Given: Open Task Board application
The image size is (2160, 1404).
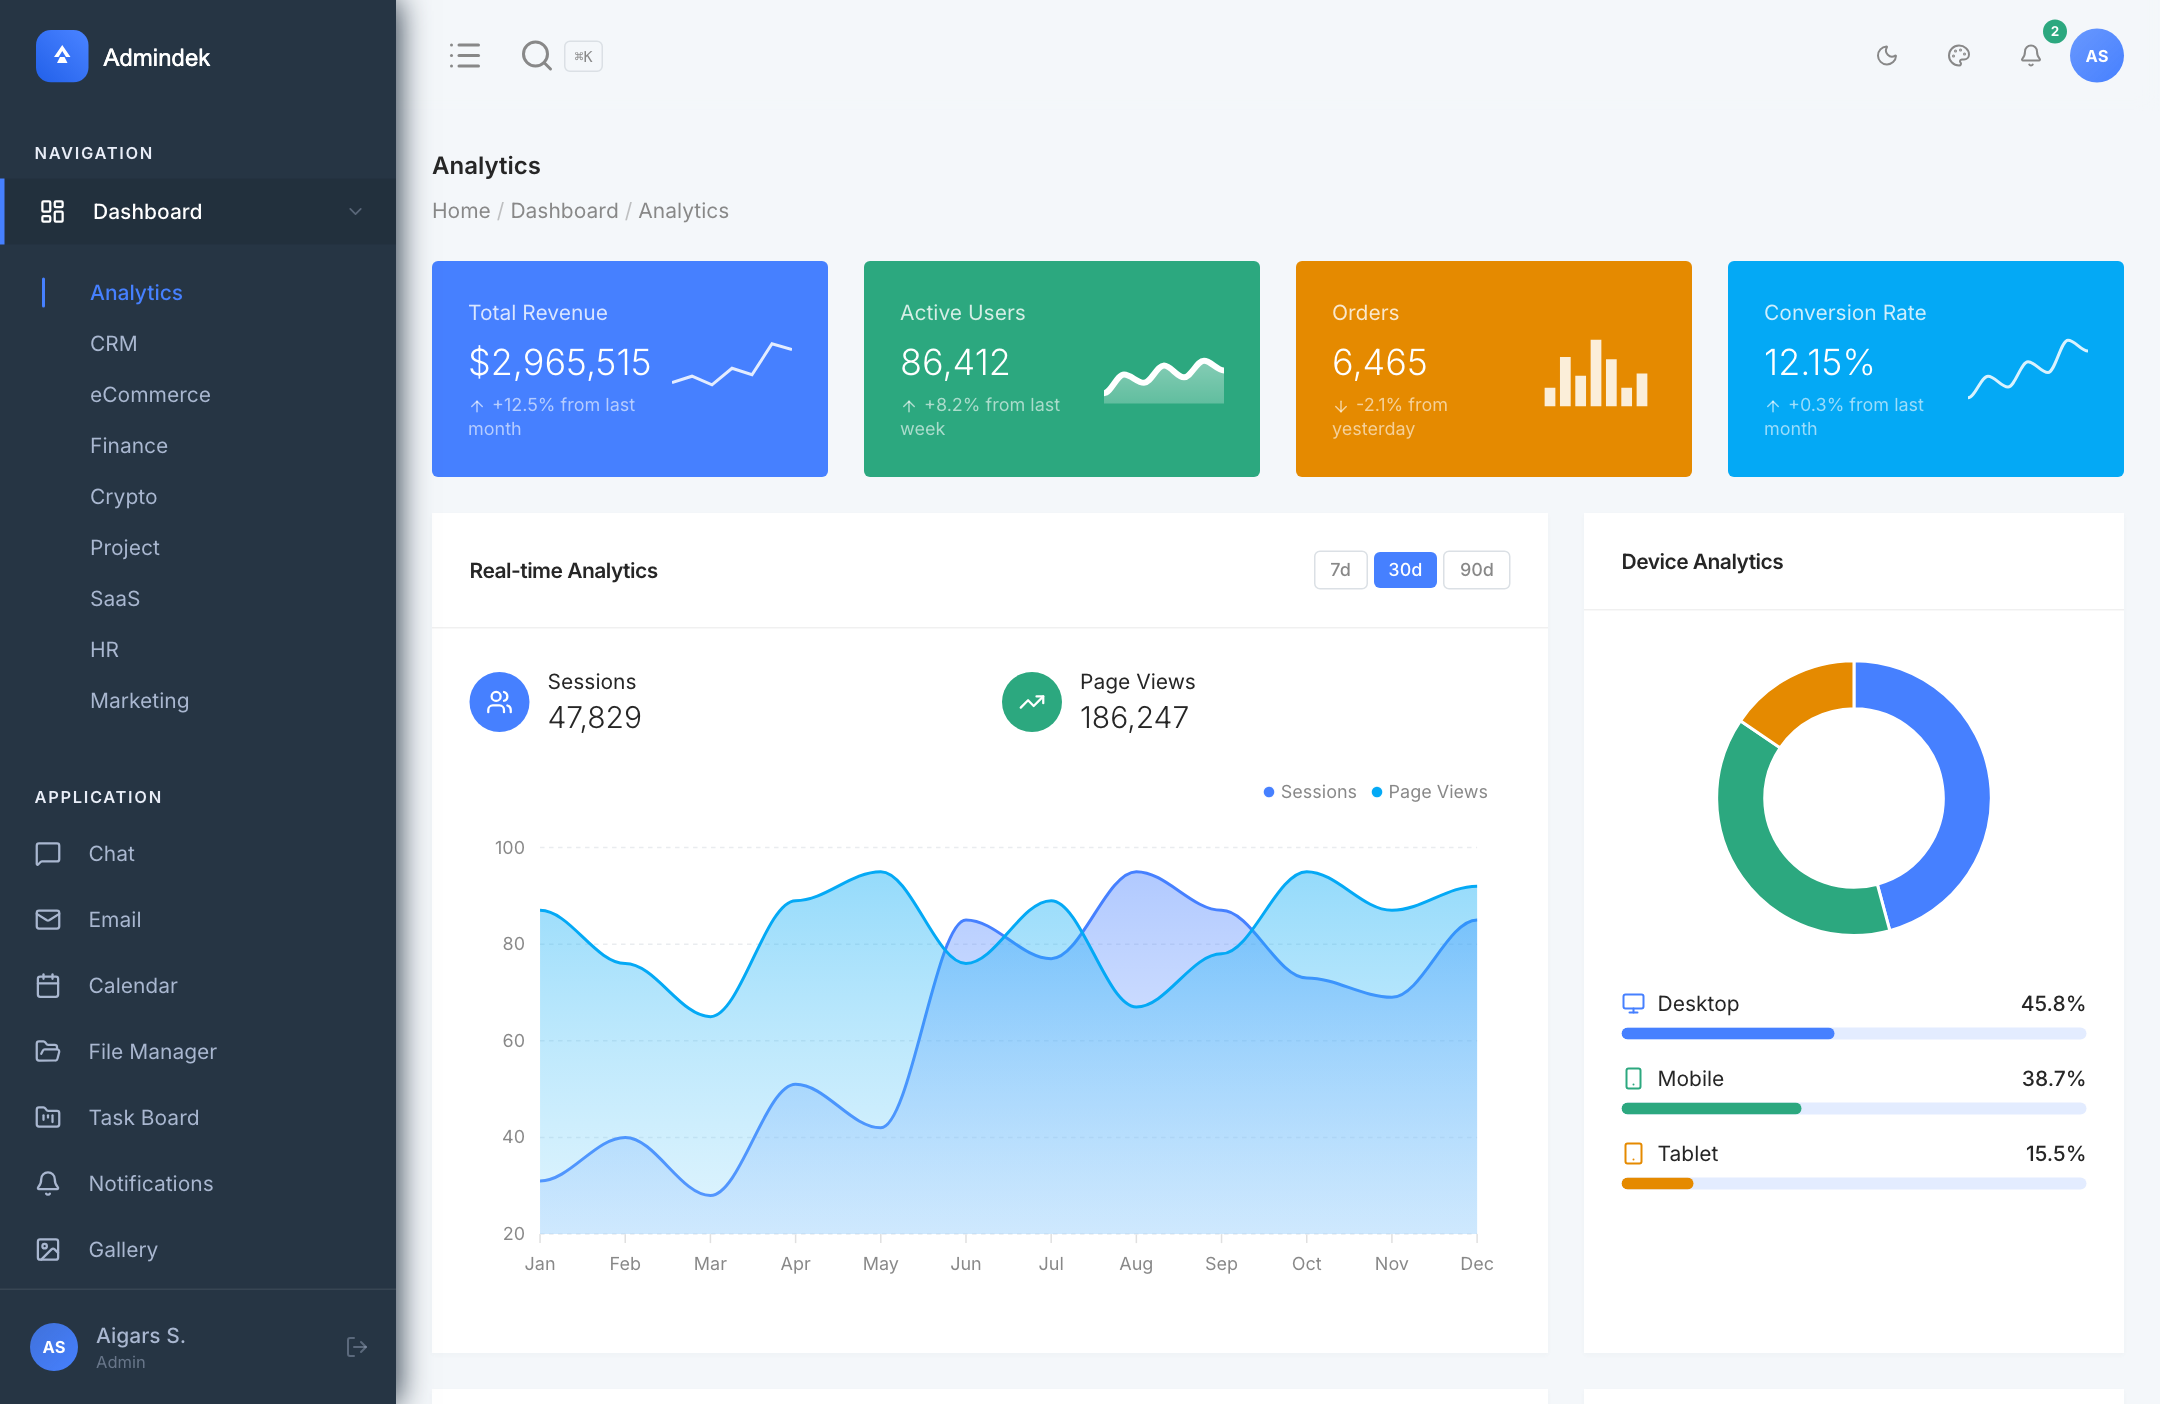Looking at the screenshot, I should point(143,1117).
